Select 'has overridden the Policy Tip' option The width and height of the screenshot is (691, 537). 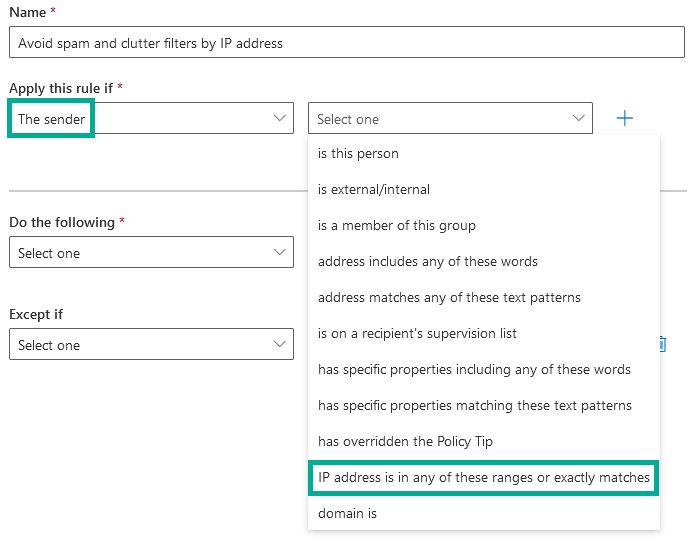(x=405, y=442)
